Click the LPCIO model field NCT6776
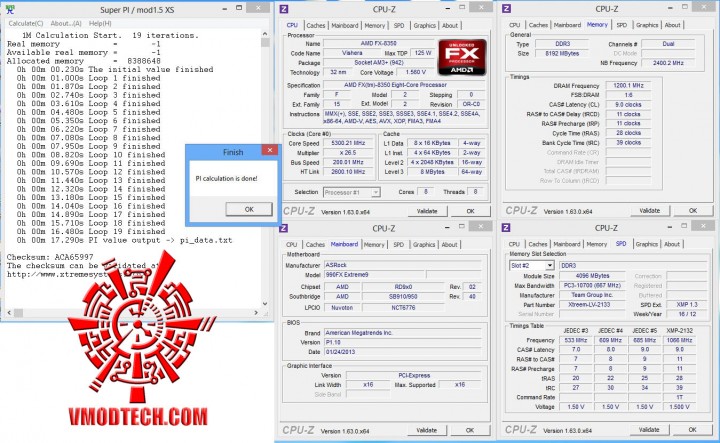The height and width of the screenshot is (443, 720). point(403,308)
